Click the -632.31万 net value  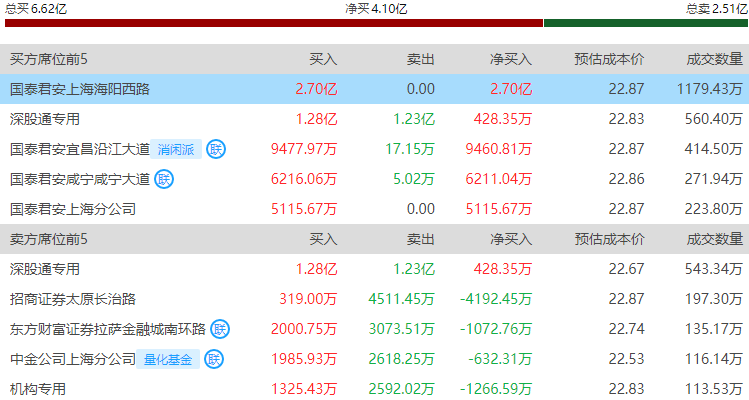(500, 359)
